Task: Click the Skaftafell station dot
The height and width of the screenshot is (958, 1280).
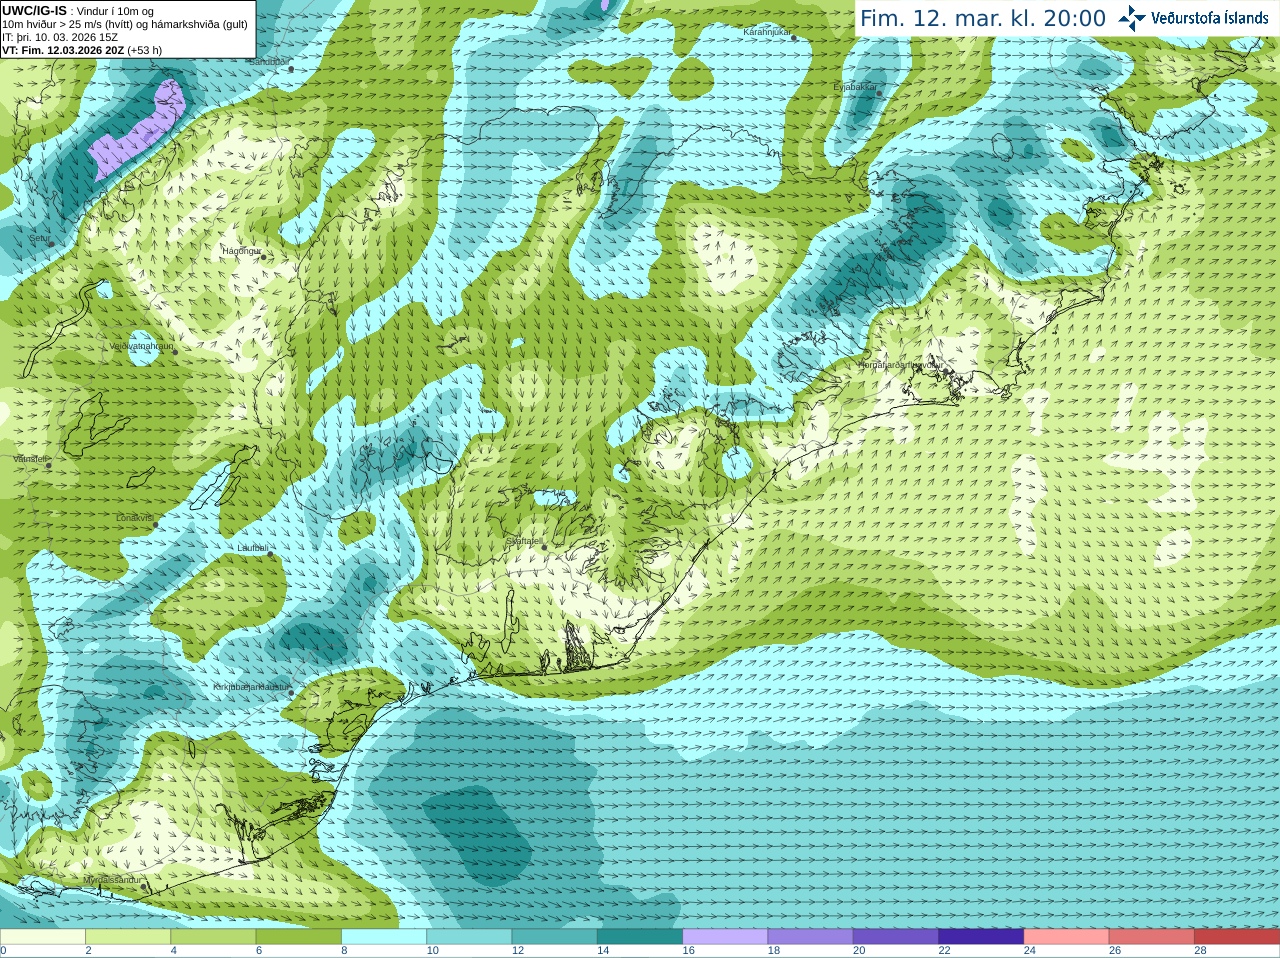Action: point(544,547)
